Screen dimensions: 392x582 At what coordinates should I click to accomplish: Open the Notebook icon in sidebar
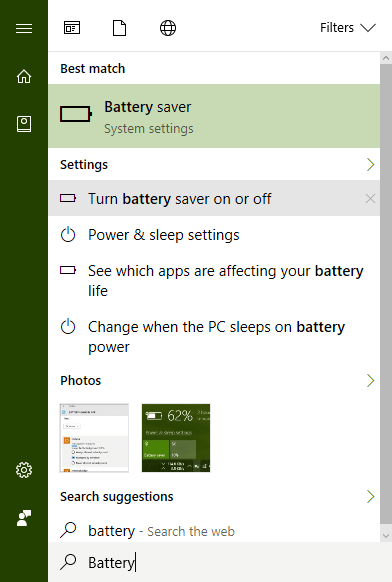pos(24,124)
